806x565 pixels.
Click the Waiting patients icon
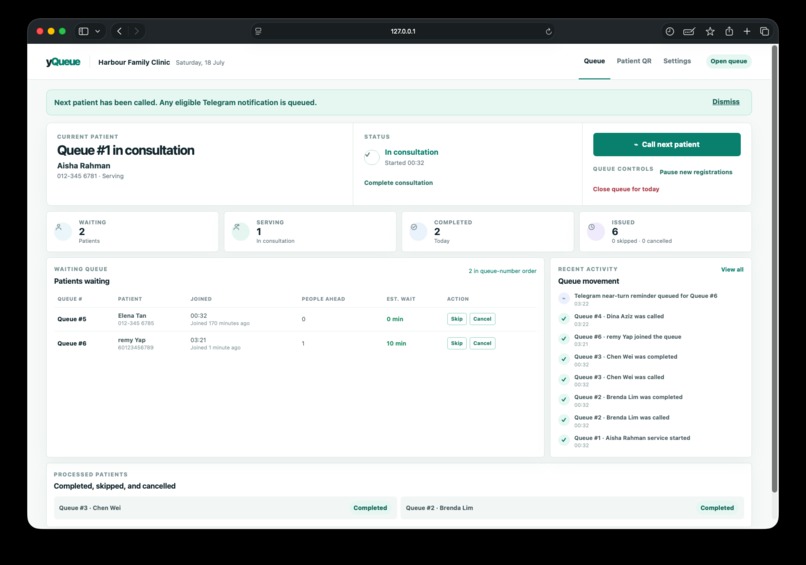click(63, 231)
